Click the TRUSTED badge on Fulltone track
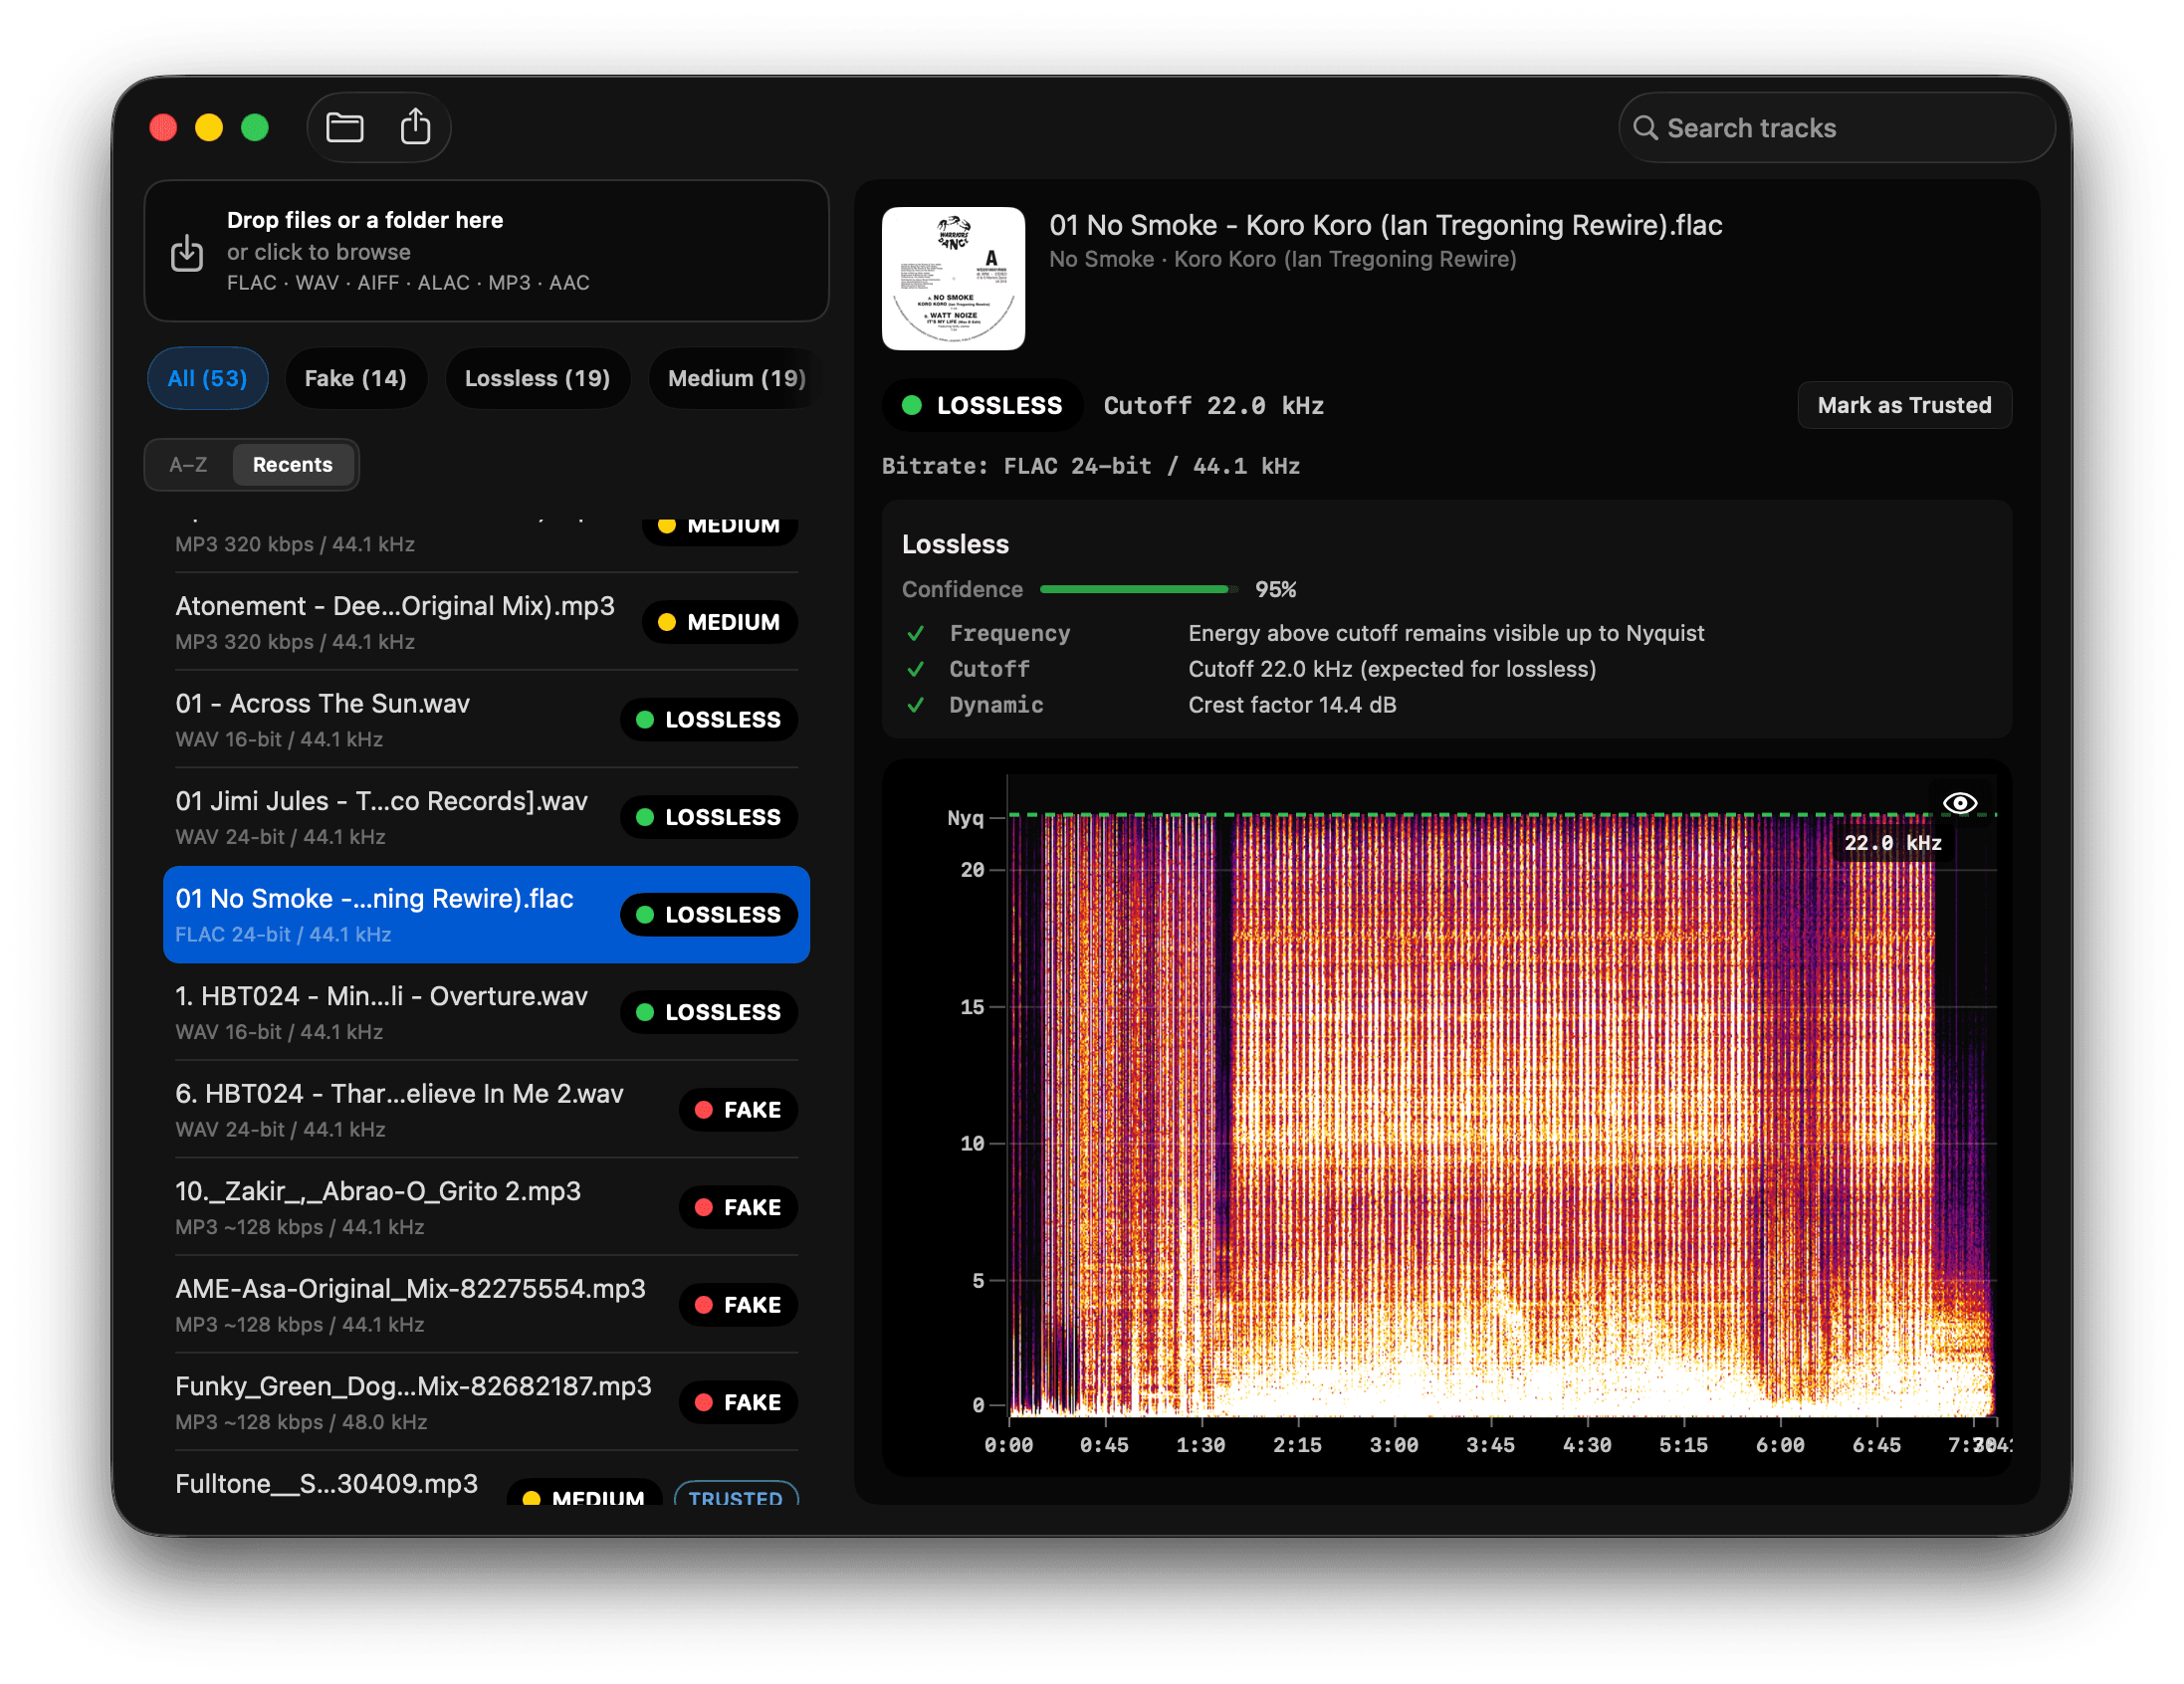Viewport: 2184px width, 1684px height. pyautogui.click(x=736, y=1494)
